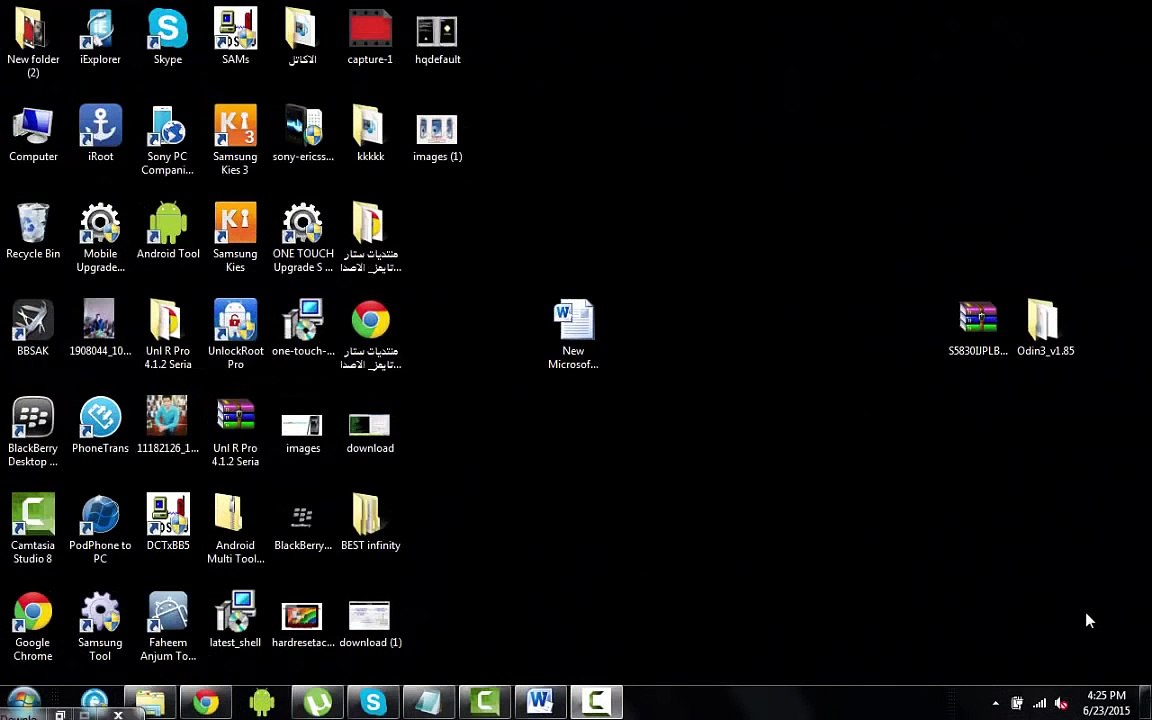Screen dimensions: 1152x720
Task: Select the Mobile Upgrade gear shortcut
Action: 100,237
